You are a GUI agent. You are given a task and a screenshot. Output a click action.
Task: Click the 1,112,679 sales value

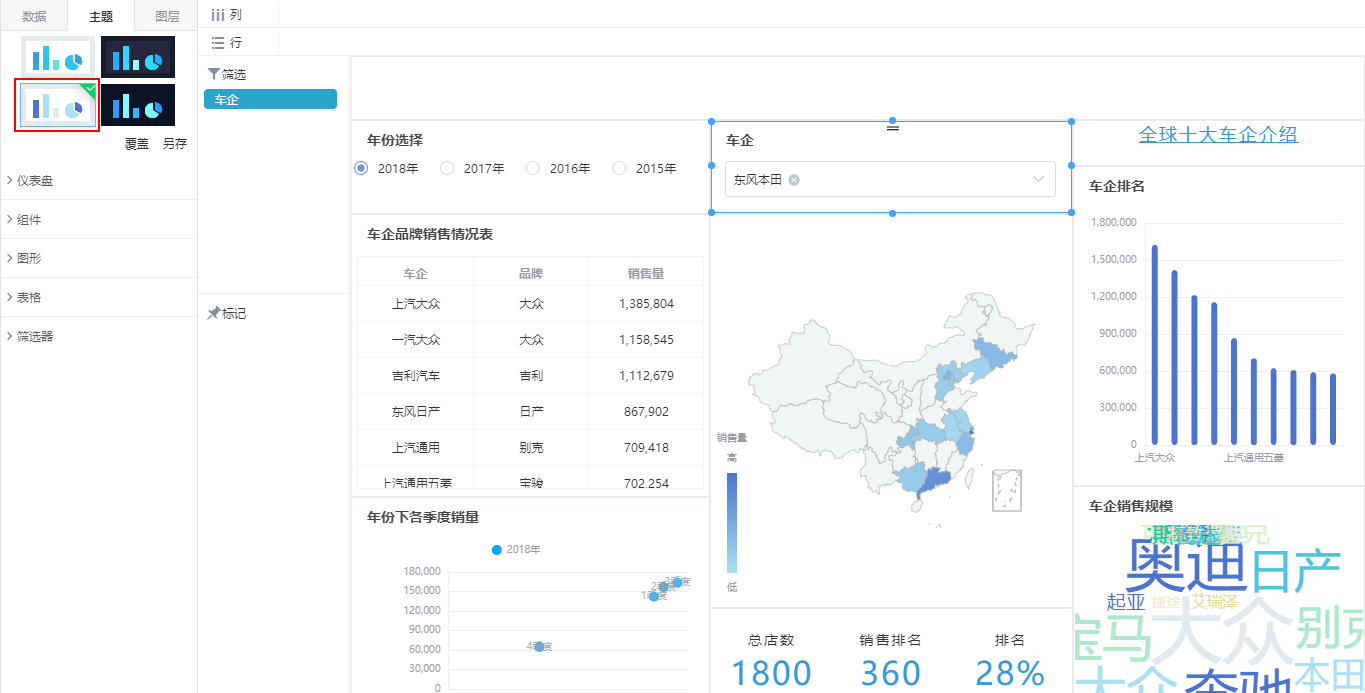tap(646, 376)
